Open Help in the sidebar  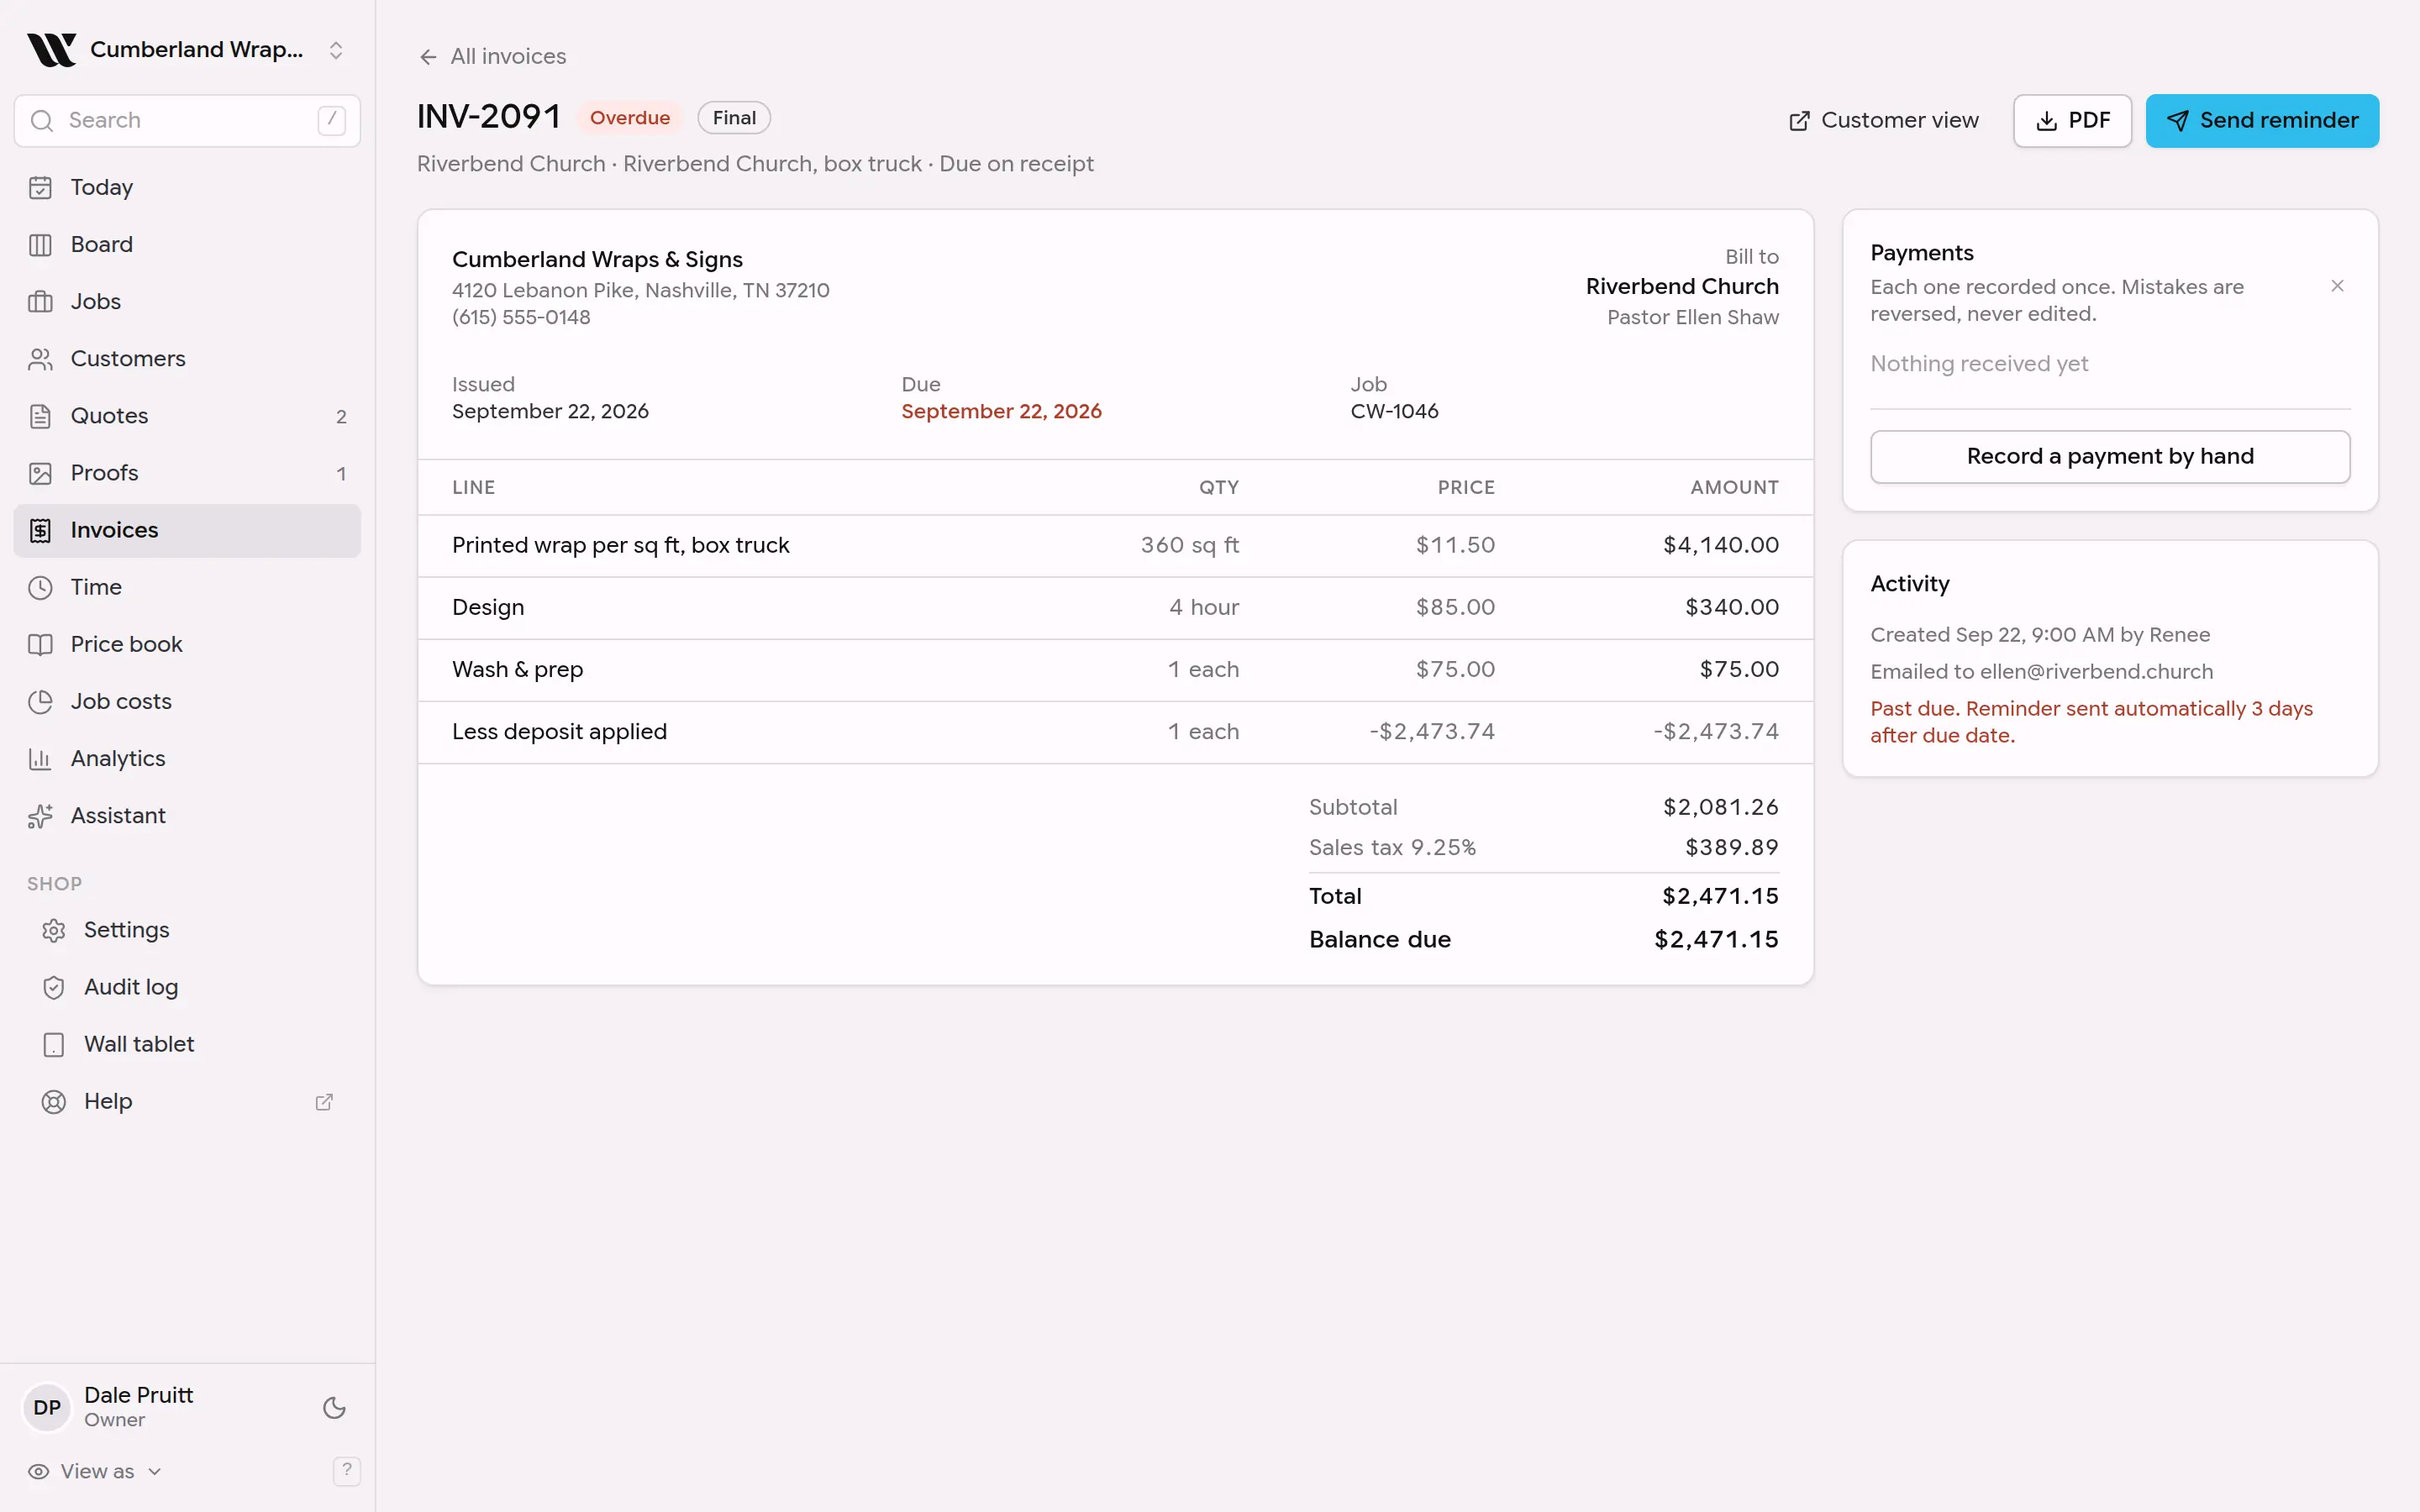(x=187, y=1101)
